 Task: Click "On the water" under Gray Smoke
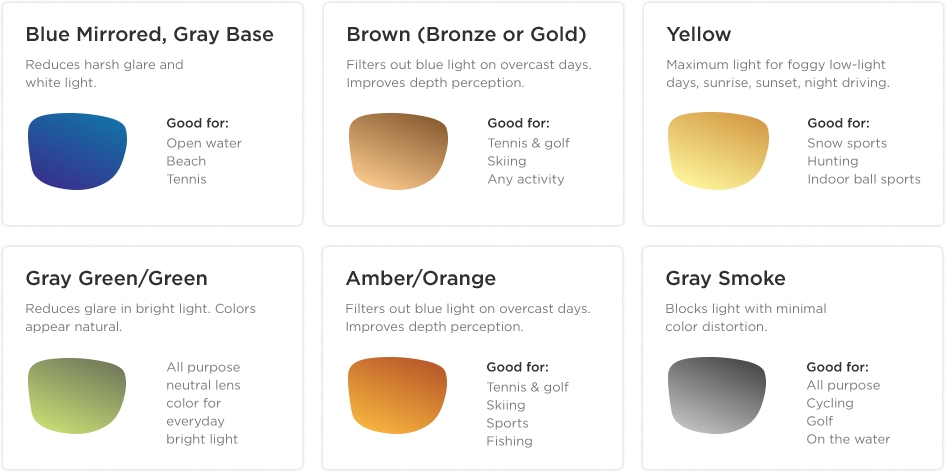[848, 439]
